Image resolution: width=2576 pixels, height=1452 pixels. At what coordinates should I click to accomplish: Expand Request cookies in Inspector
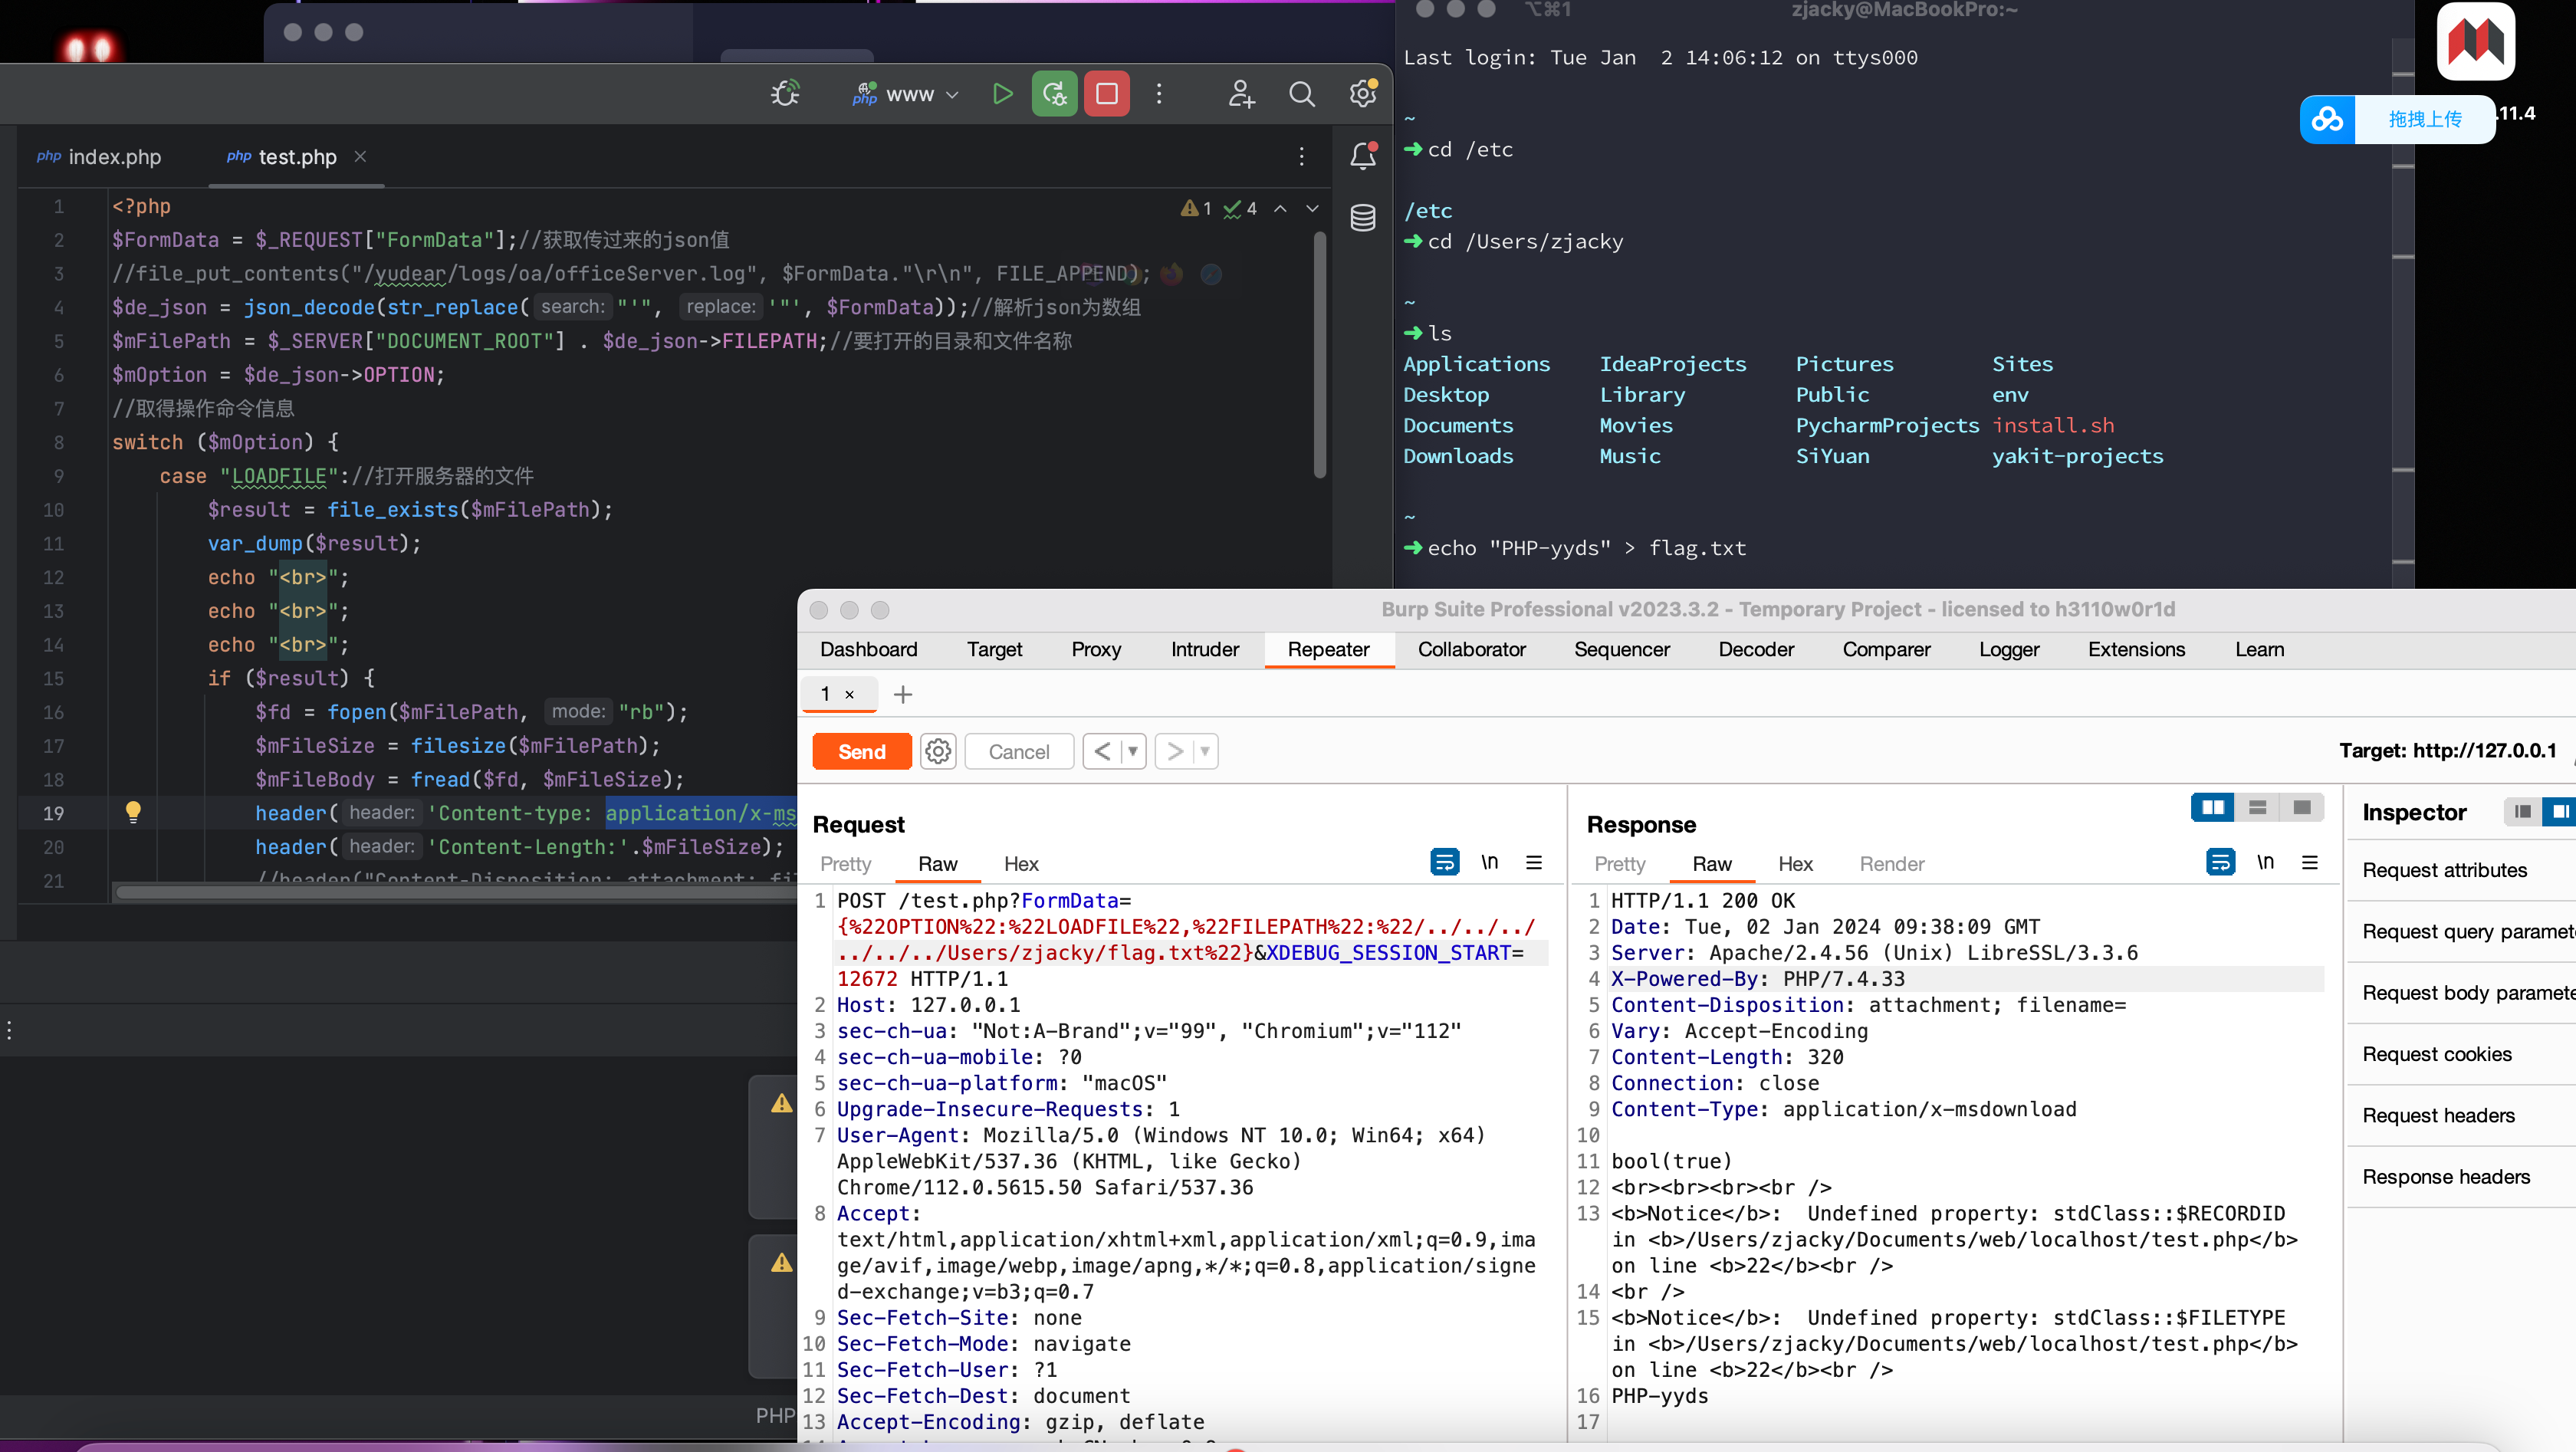2437,1054
